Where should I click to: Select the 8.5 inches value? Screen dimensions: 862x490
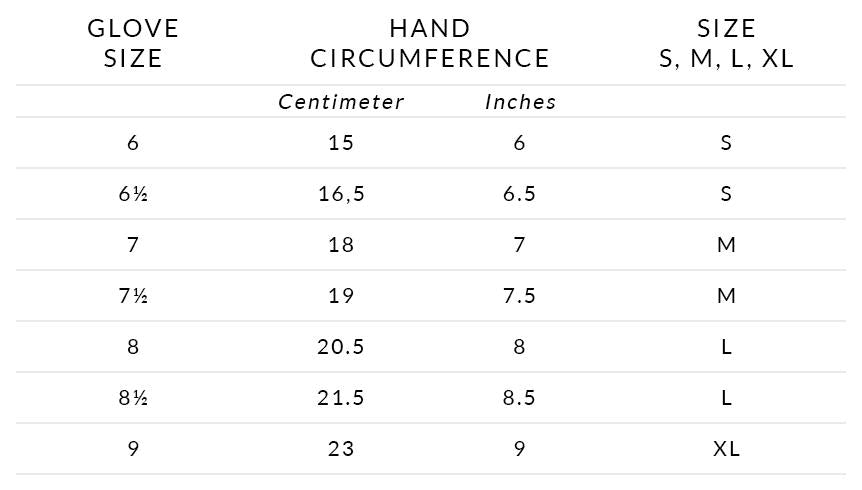tap(519, 398)
